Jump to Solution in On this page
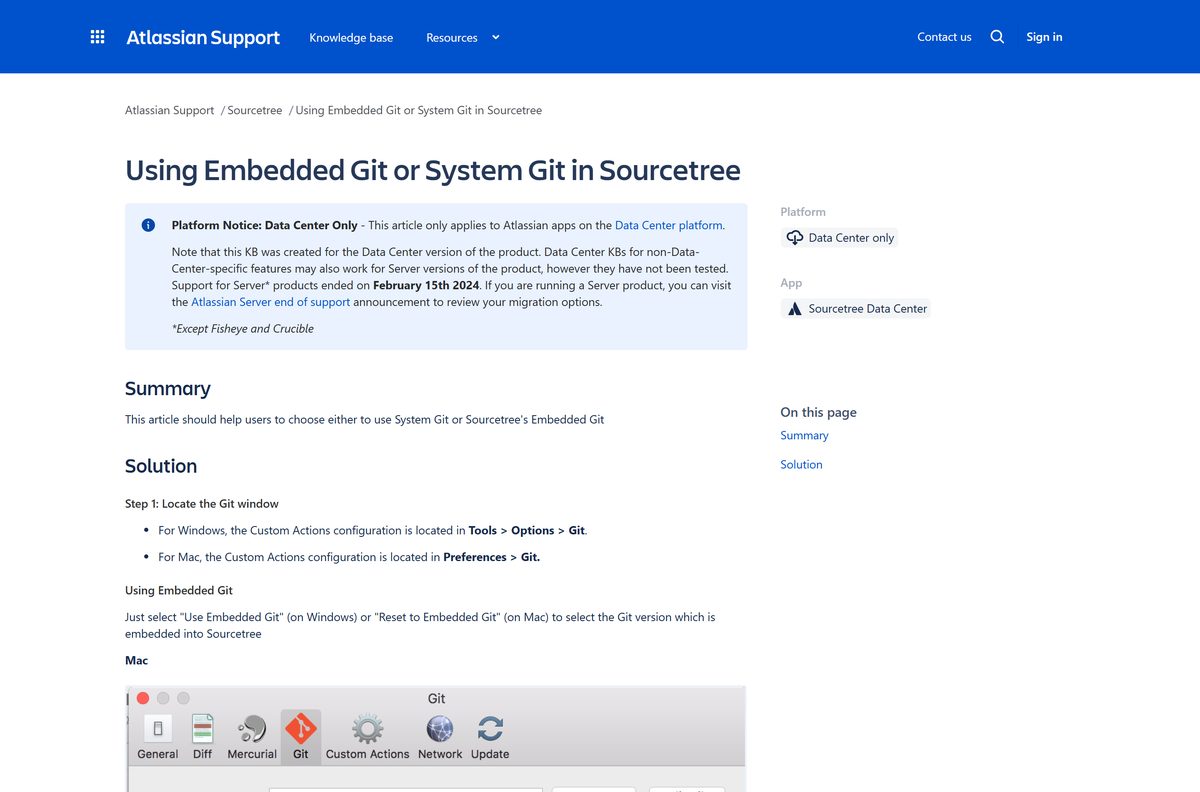This screenshot has height=792, width=1200. tap(801, 464)
